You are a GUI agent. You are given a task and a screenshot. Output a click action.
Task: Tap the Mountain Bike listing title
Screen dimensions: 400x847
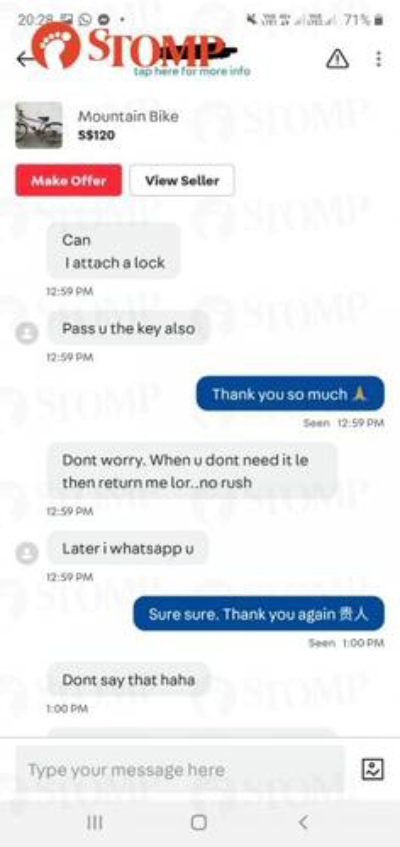pyautogui.click(x=128, y=116)
